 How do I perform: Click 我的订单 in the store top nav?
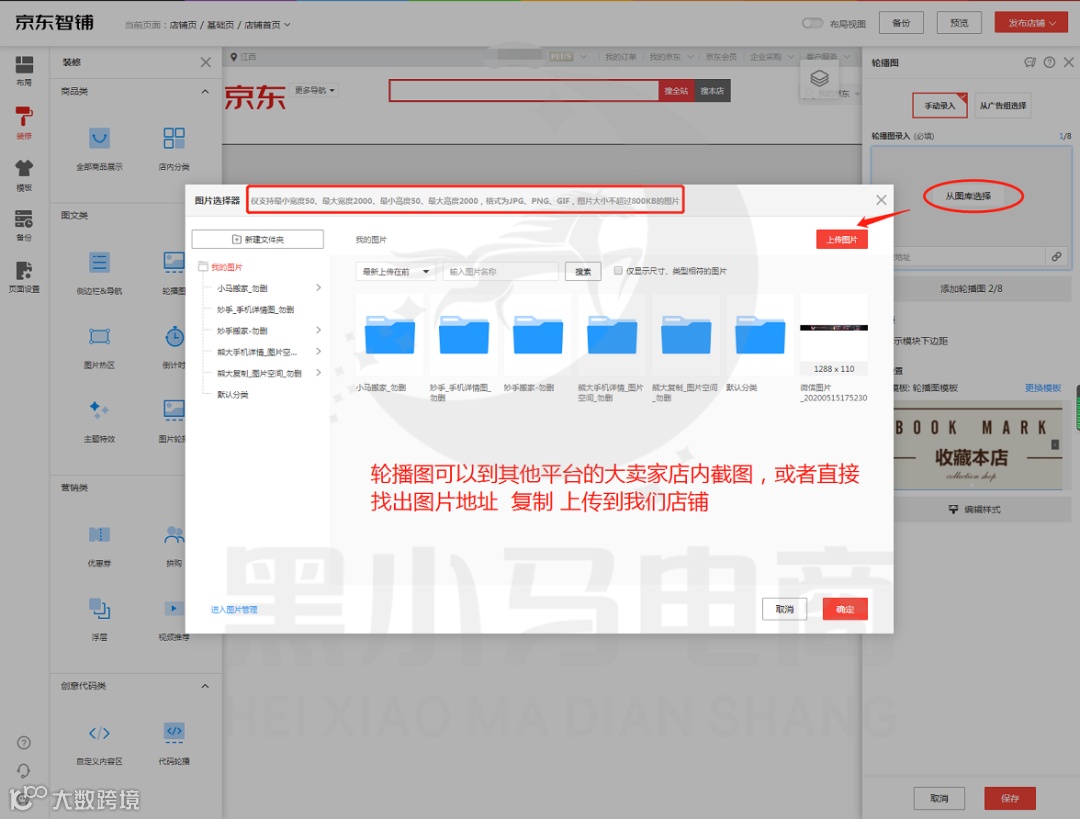pos(621,56)
